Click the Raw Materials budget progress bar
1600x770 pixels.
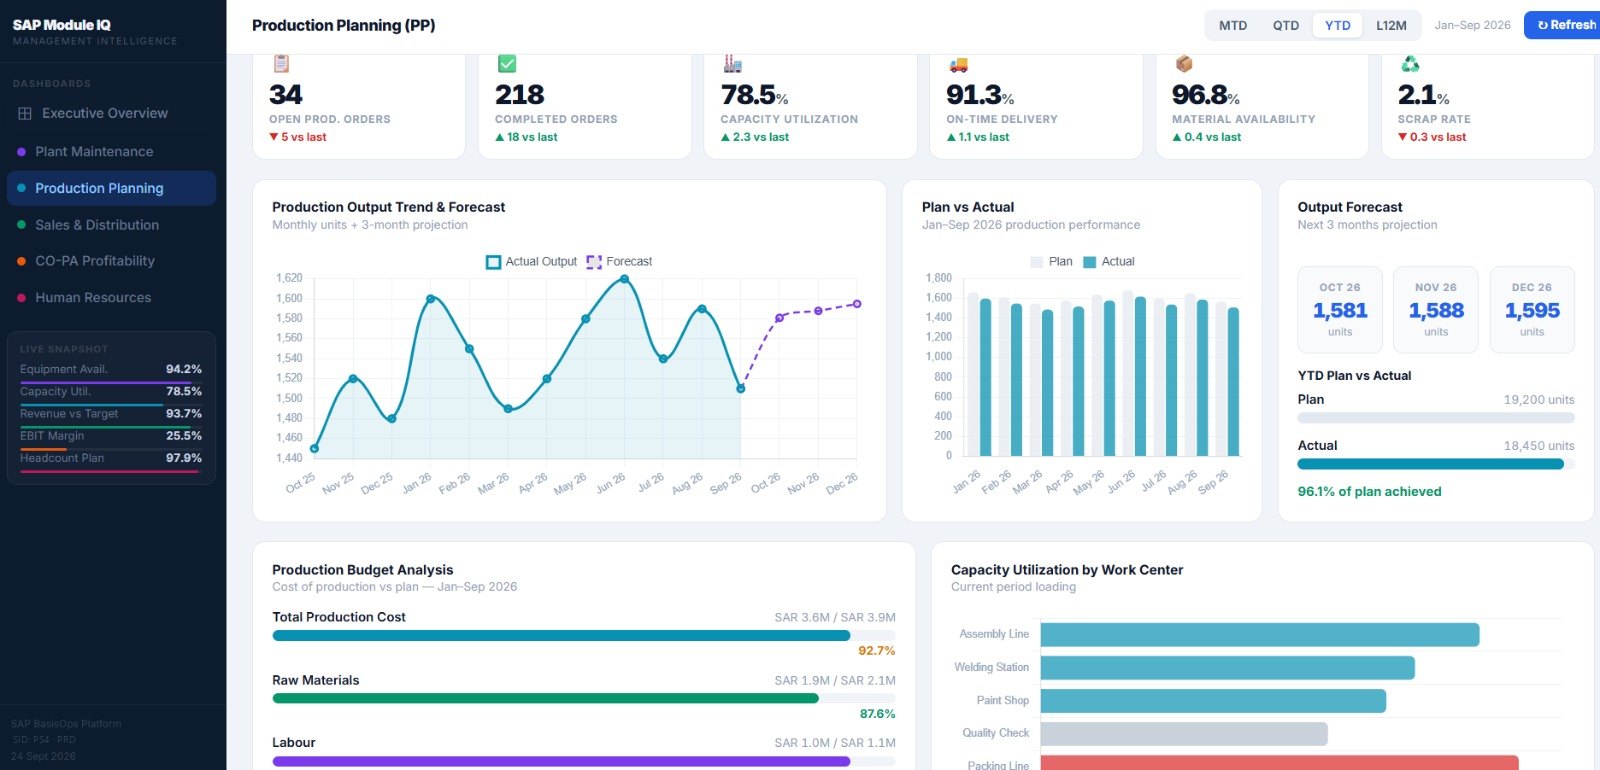click(x=584, y=699)
